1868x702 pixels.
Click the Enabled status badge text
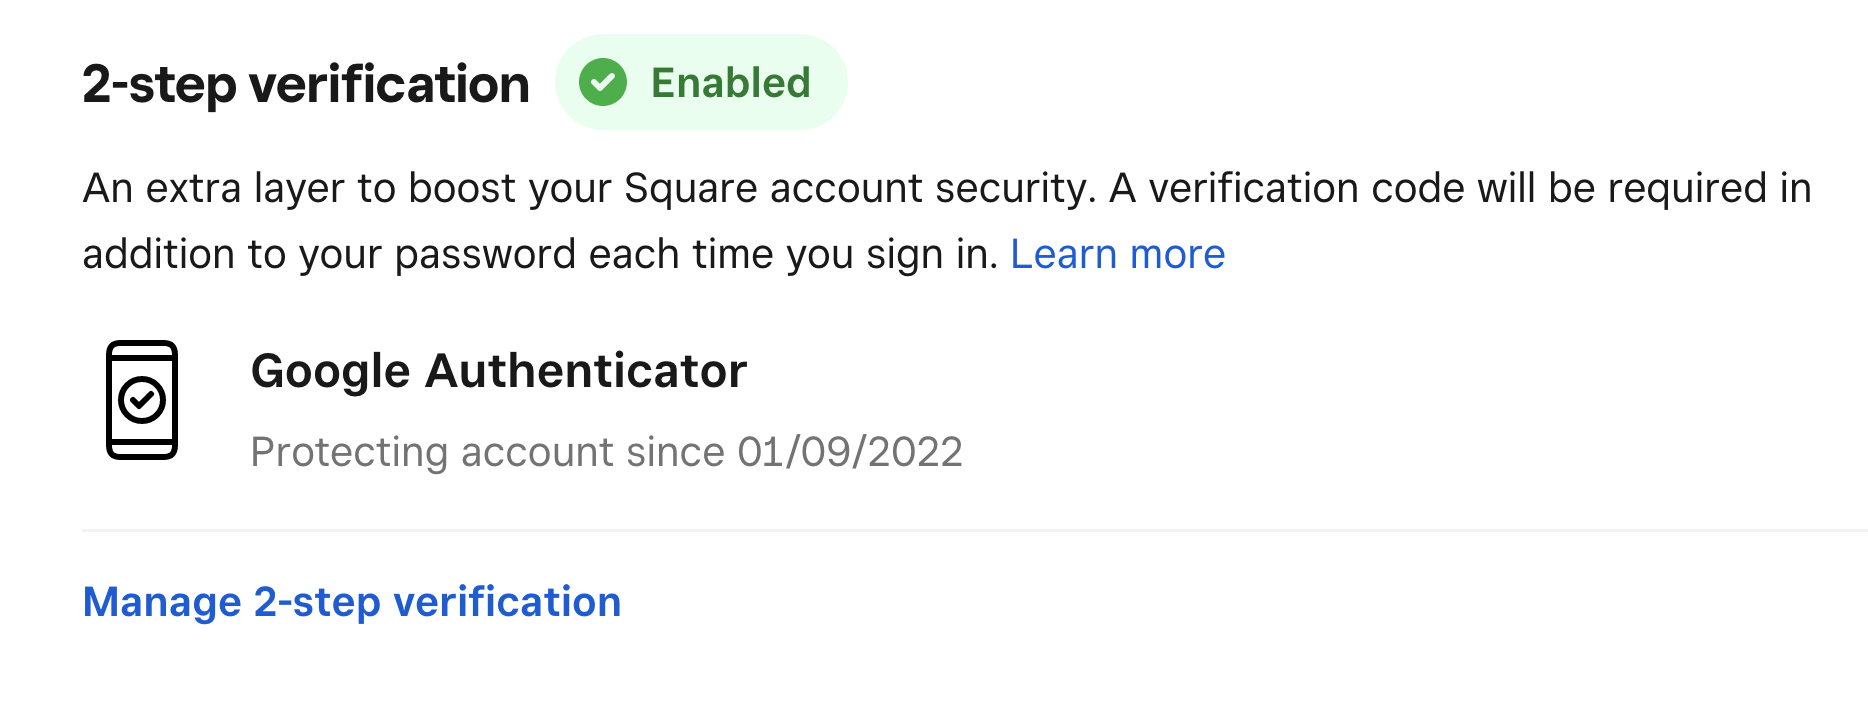coord(731,83)
